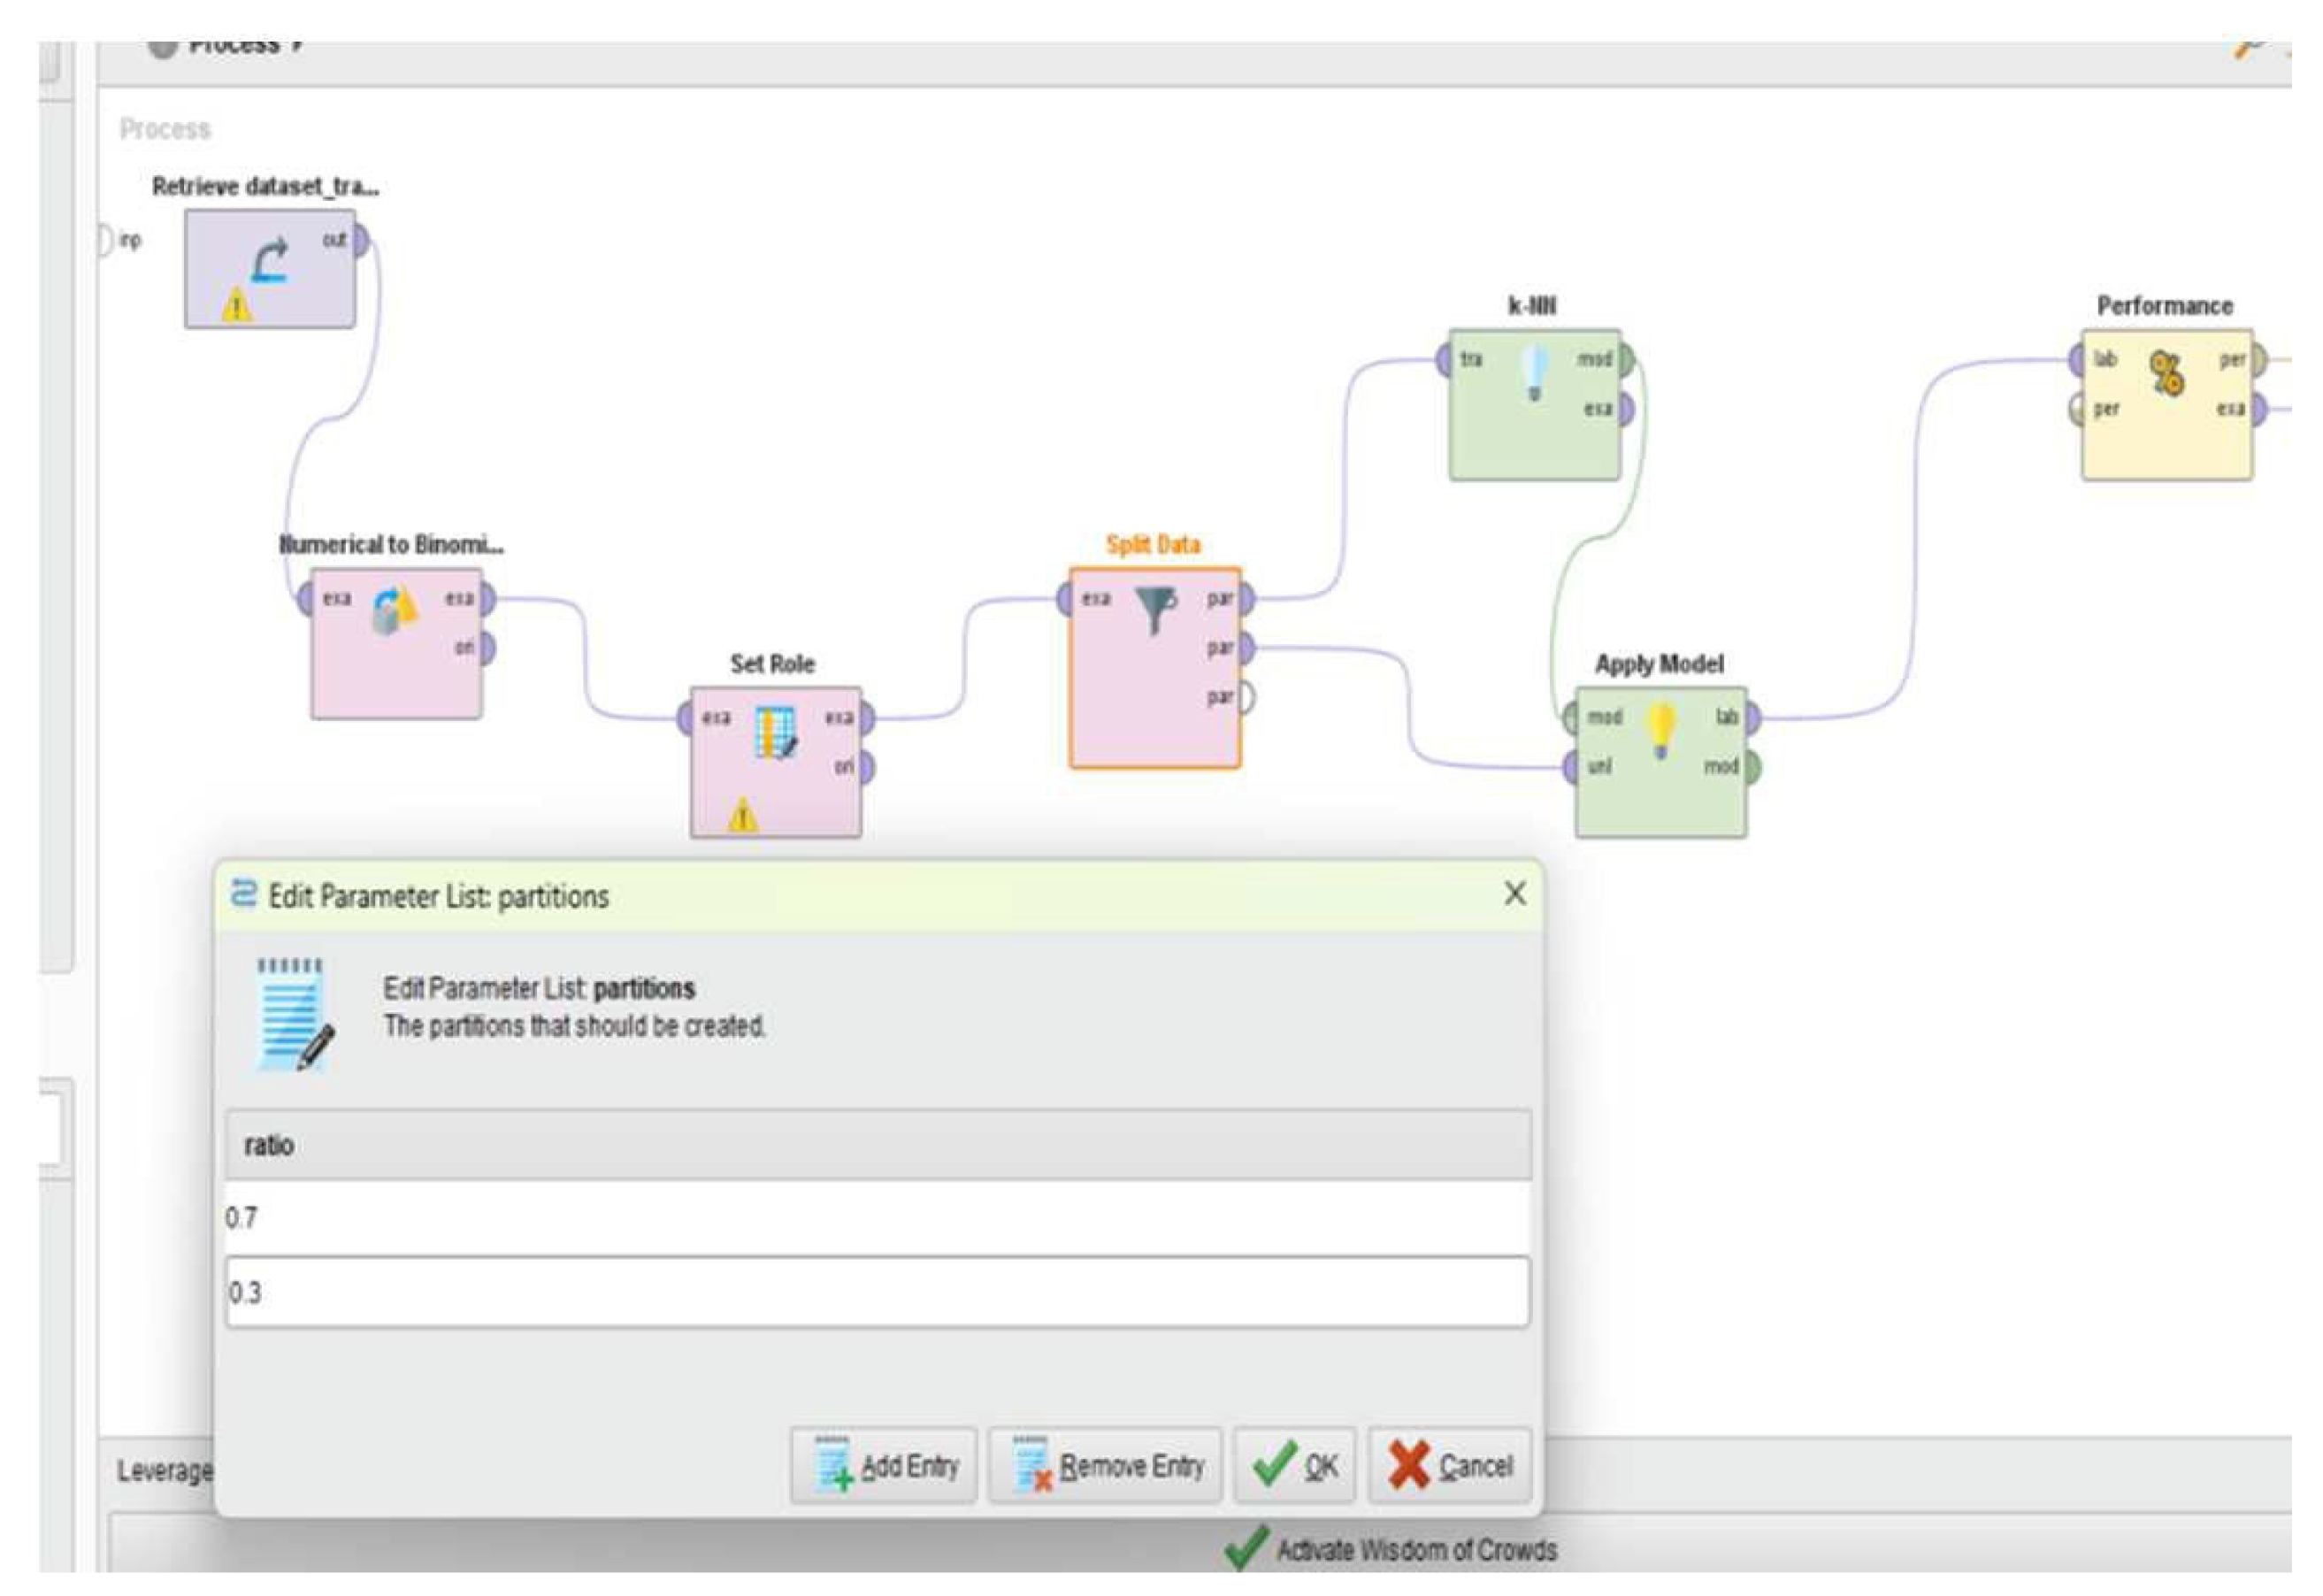Click the 0.3 ratio input field

tap(877, 1292)
